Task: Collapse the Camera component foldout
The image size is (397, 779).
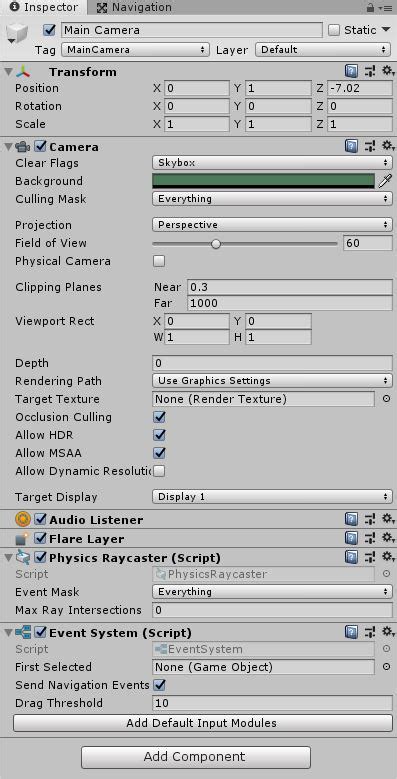Action: pos(8,147)
